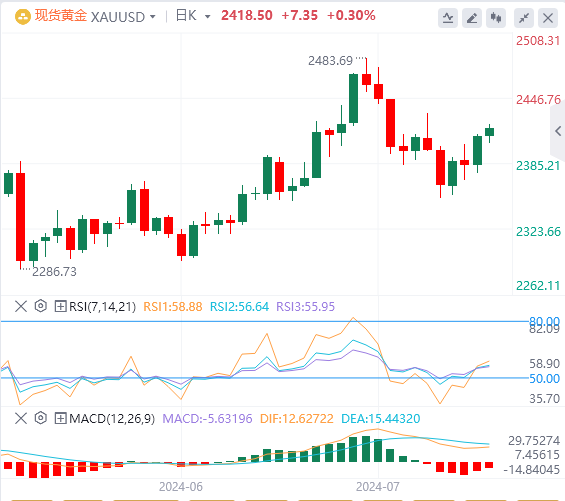Select the pencil drawing tool icon

click(472, 18)
